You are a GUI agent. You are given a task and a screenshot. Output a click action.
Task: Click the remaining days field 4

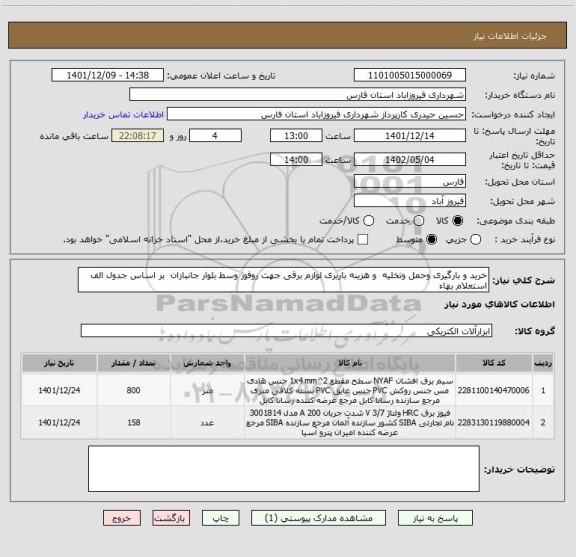[x=215, y=136]
